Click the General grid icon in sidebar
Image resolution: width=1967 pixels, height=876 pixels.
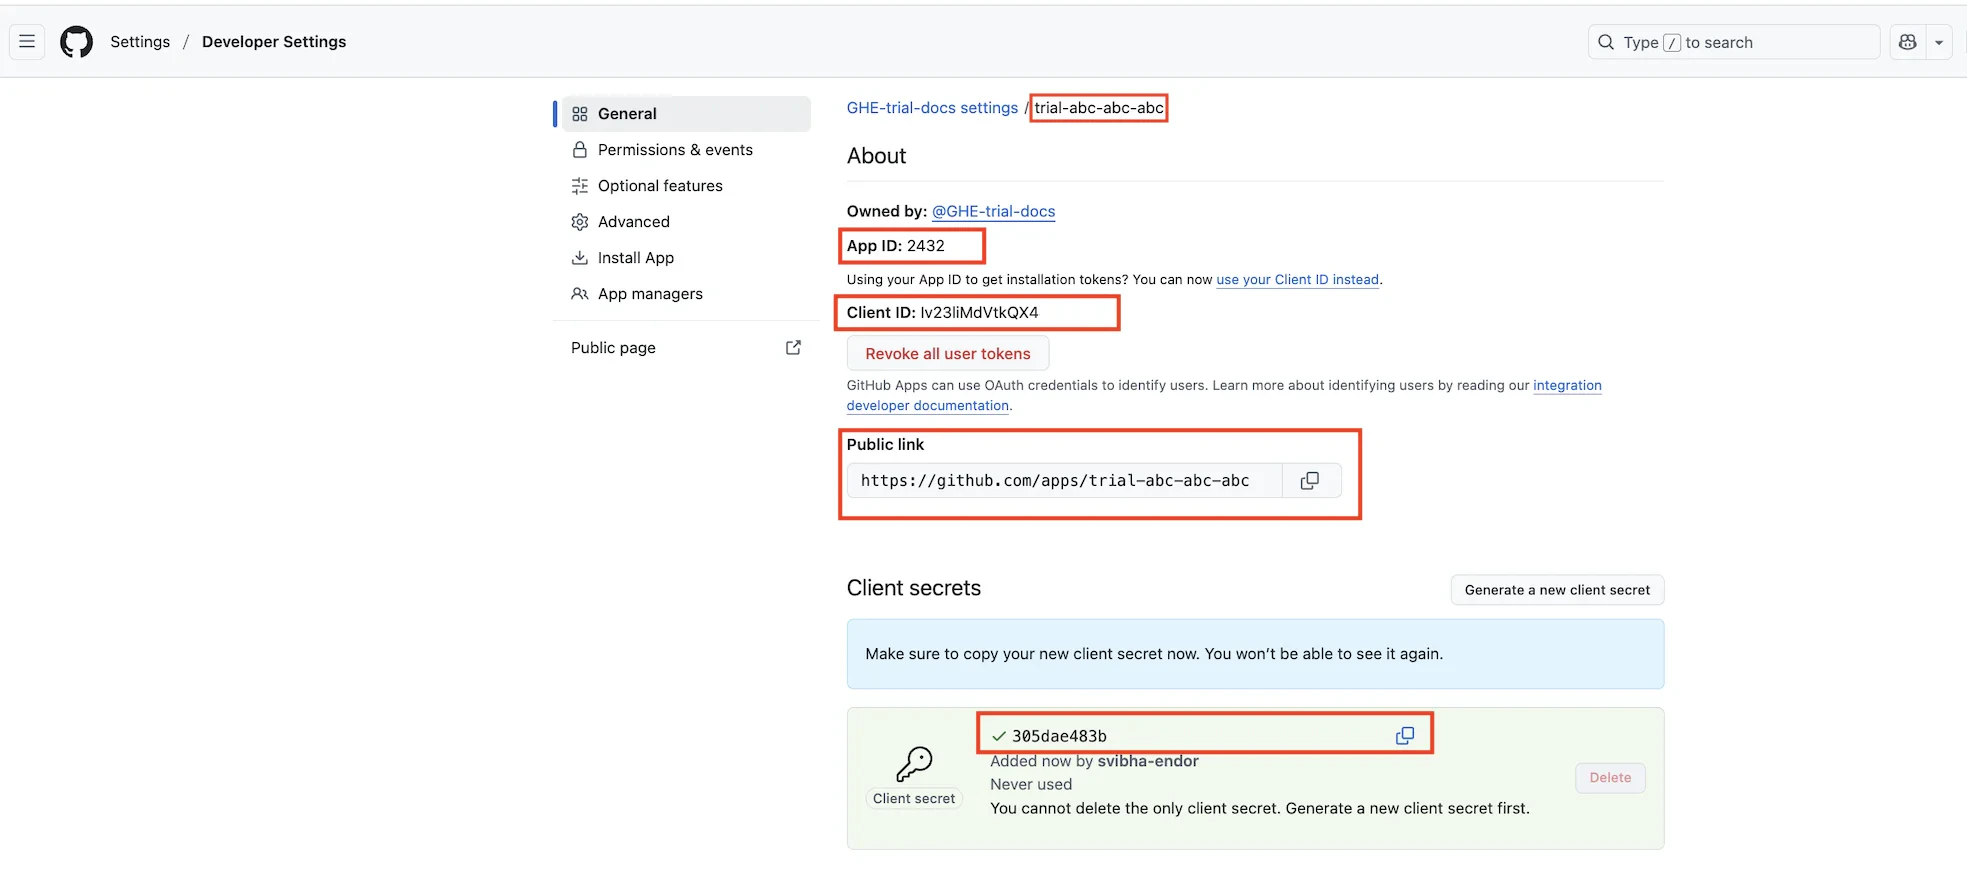pos(580,114)
